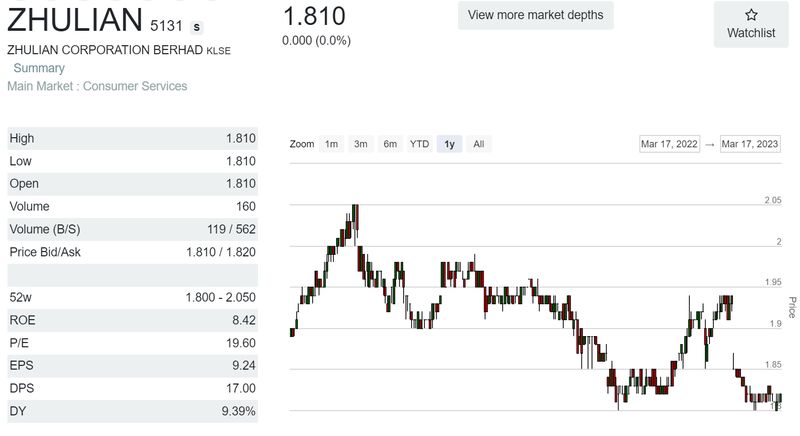Select the 6m zoom range
The image size is (800, 436).
pyautogui.click(x=390, y=144)
